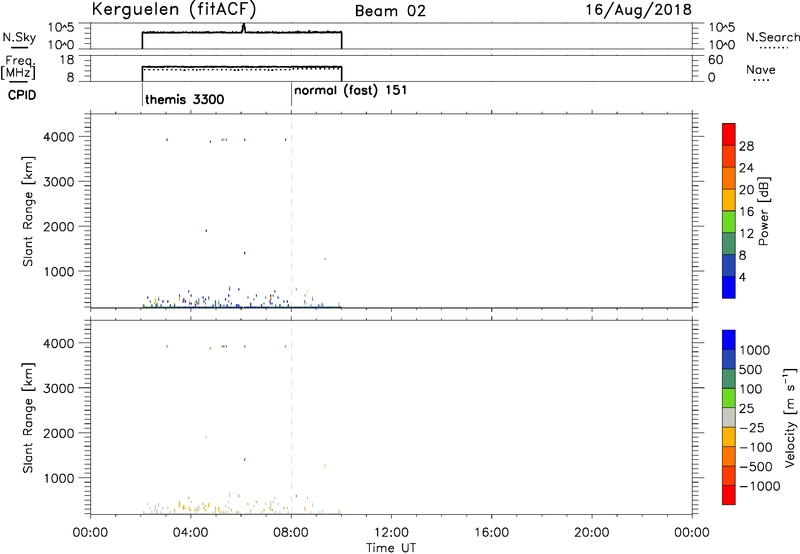
Task: Click the 'Velocity [m s-1]' colorbar label
Action: [790, 417]
